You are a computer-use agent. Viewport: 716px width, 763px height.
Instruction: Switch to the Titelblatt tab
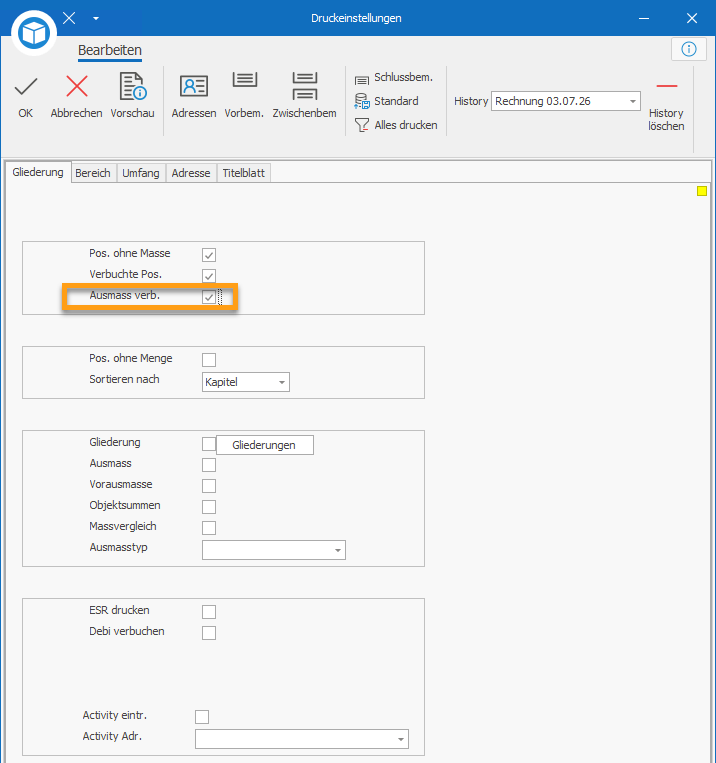click(243, 173)
